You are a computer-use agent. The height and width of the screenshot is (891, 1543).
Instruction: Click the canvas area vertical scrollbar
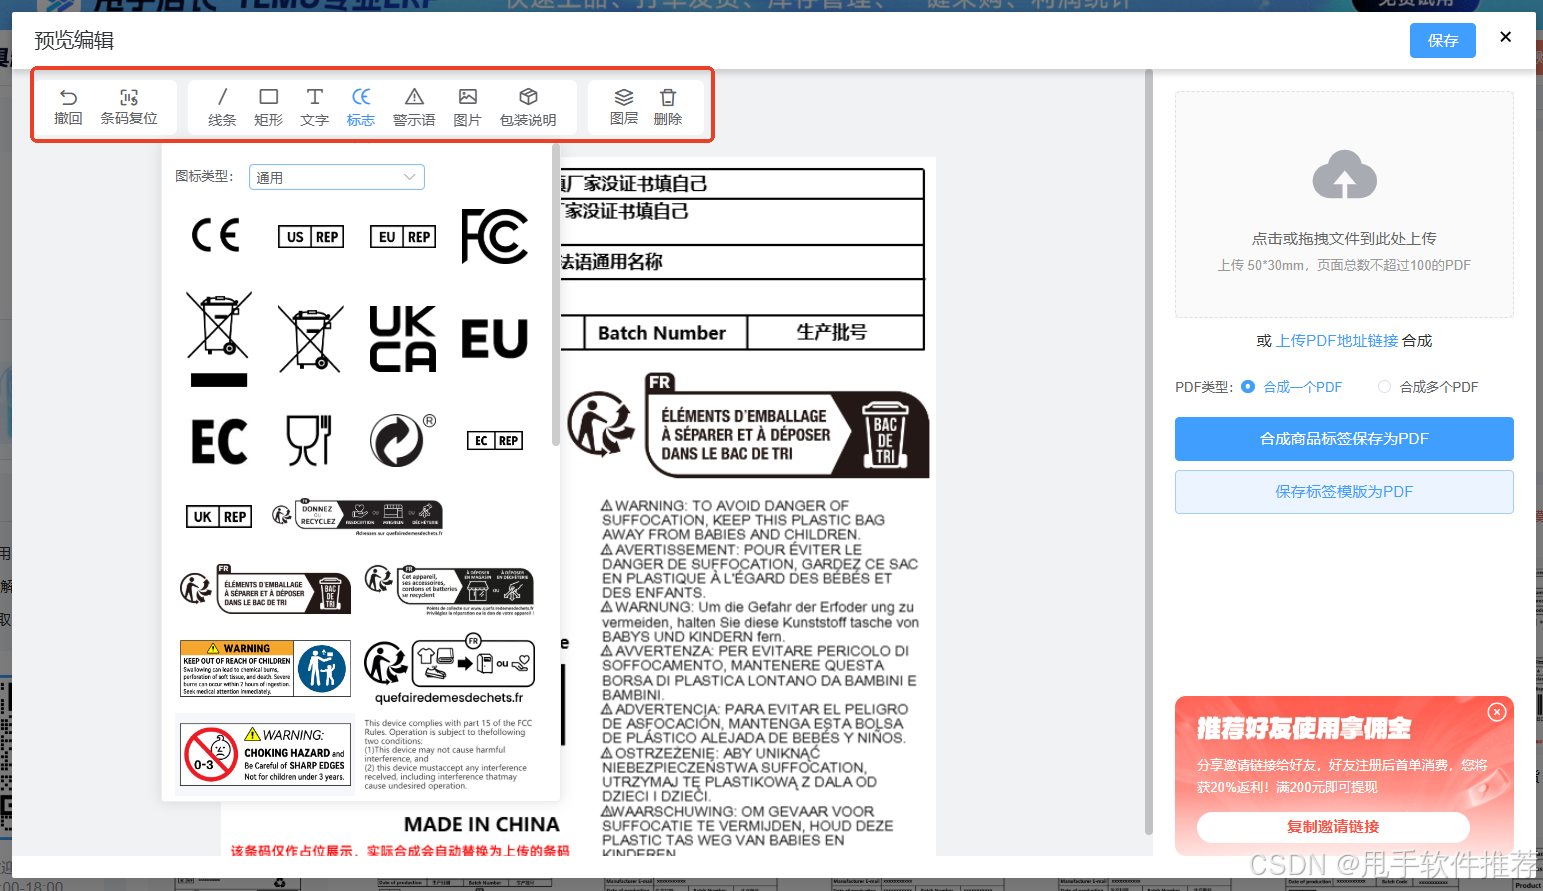click(x=1149, y=450)
